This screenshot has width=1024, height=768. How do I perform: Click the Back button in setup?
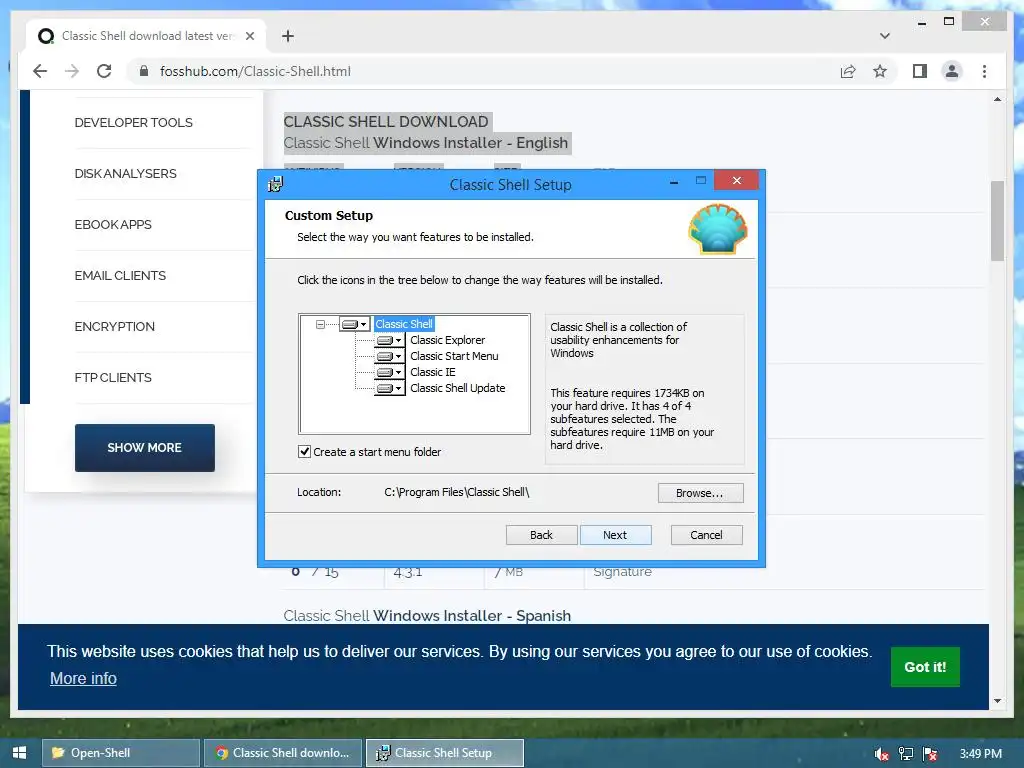click(x=541, y=535)
